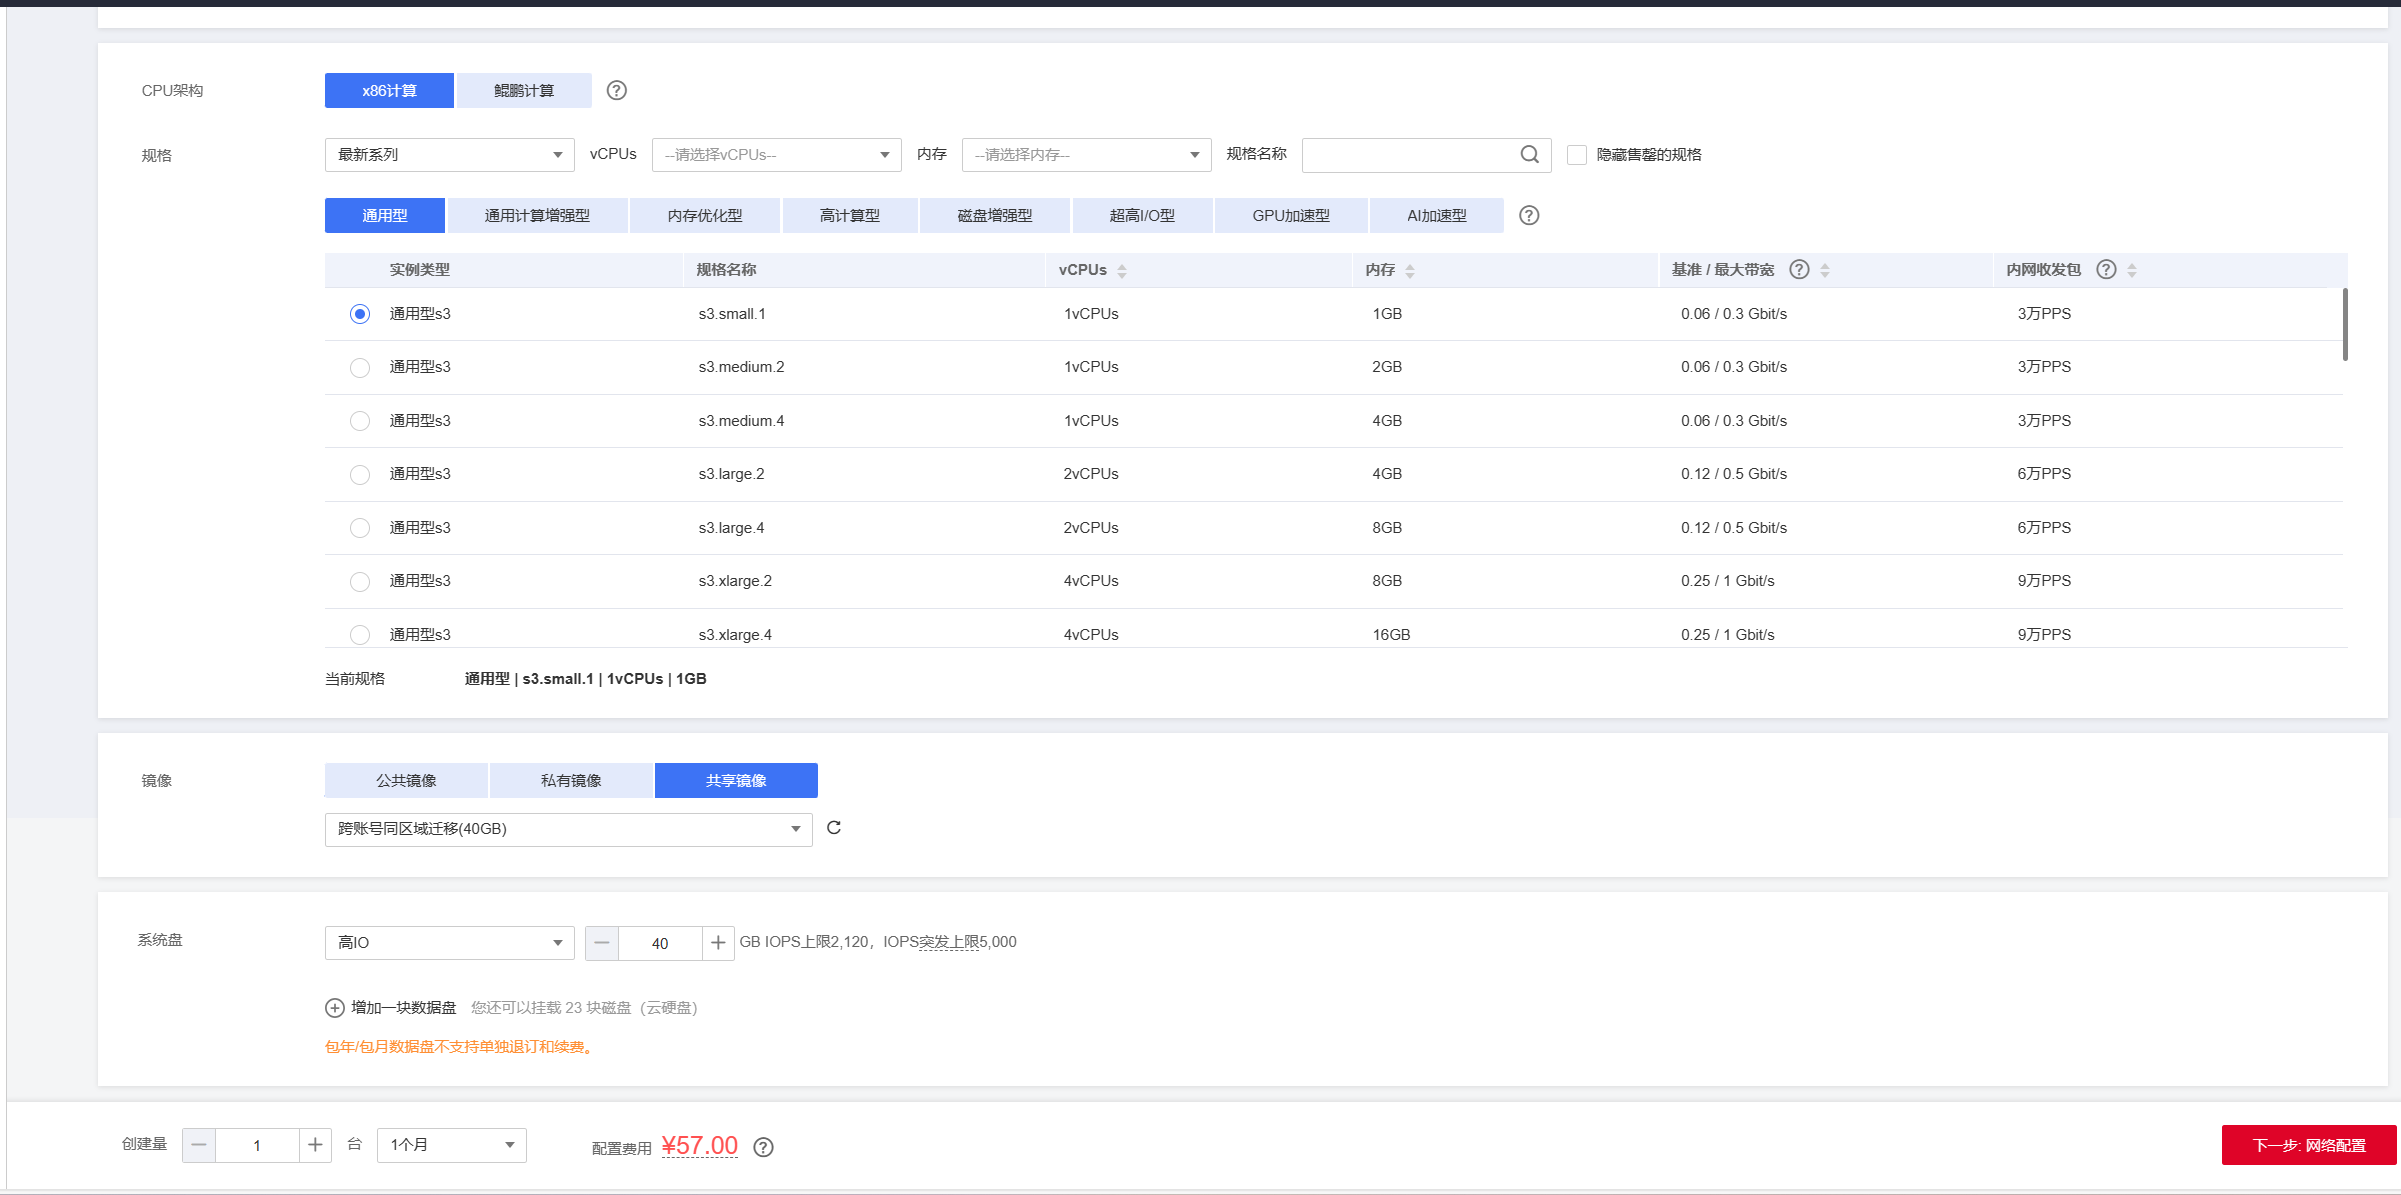The image size is (2401, 1195).
Task: Click the s3.large.4 spec name cell
Action: pyautogui.click(x=731, y=528)
